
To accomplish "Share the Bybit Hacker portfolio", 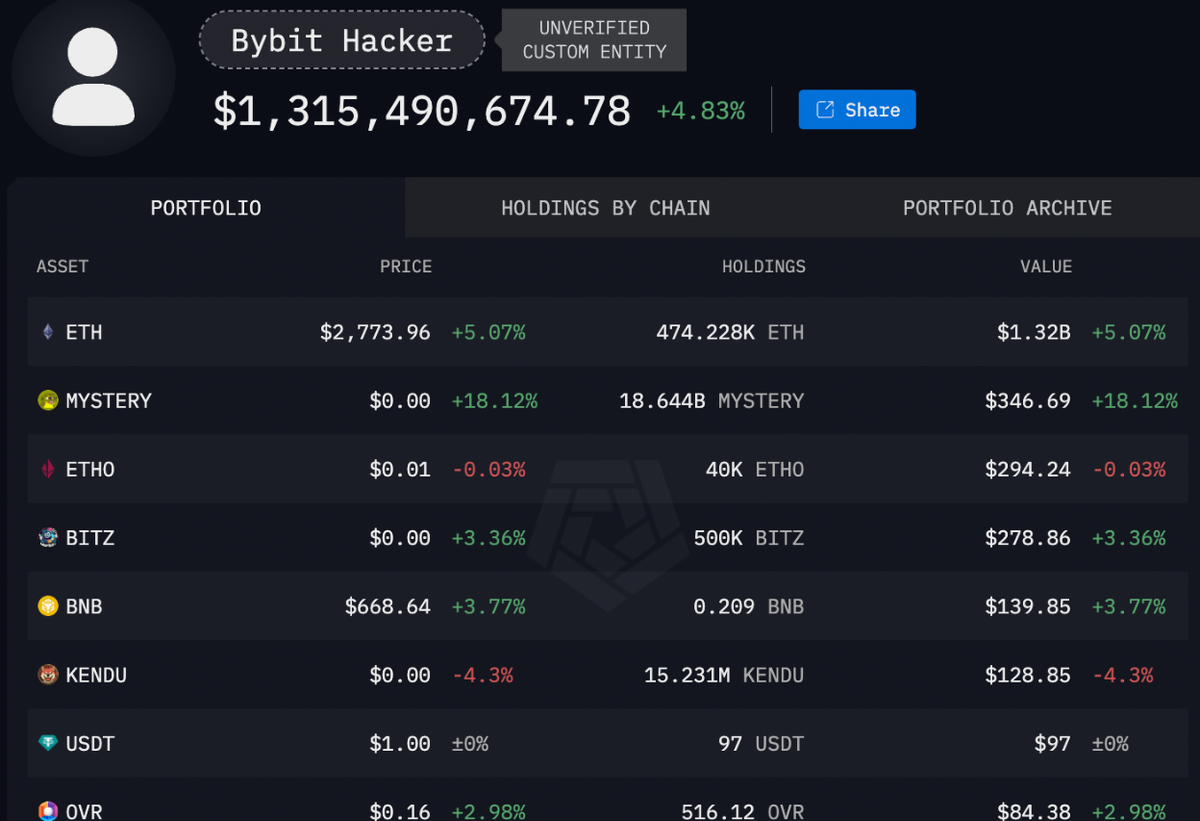I will 857,110.
